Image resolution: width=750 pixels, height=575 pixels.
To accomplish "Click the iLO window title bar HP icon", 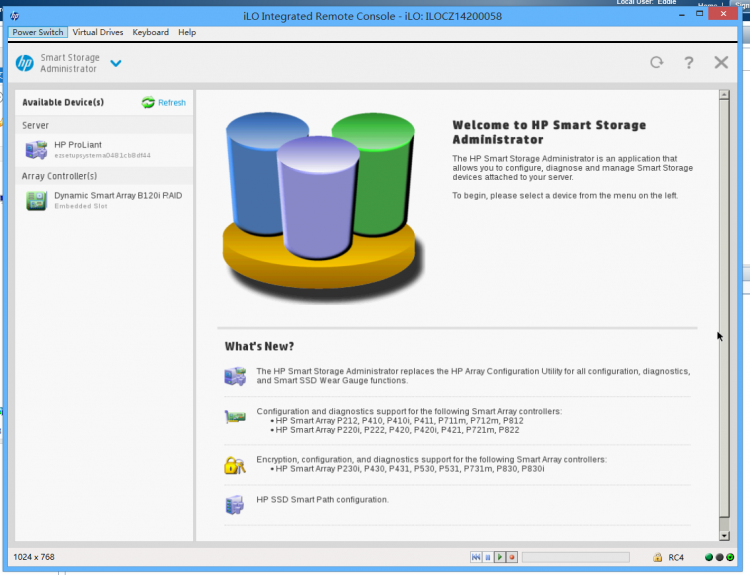I will (x=15, y=16).
